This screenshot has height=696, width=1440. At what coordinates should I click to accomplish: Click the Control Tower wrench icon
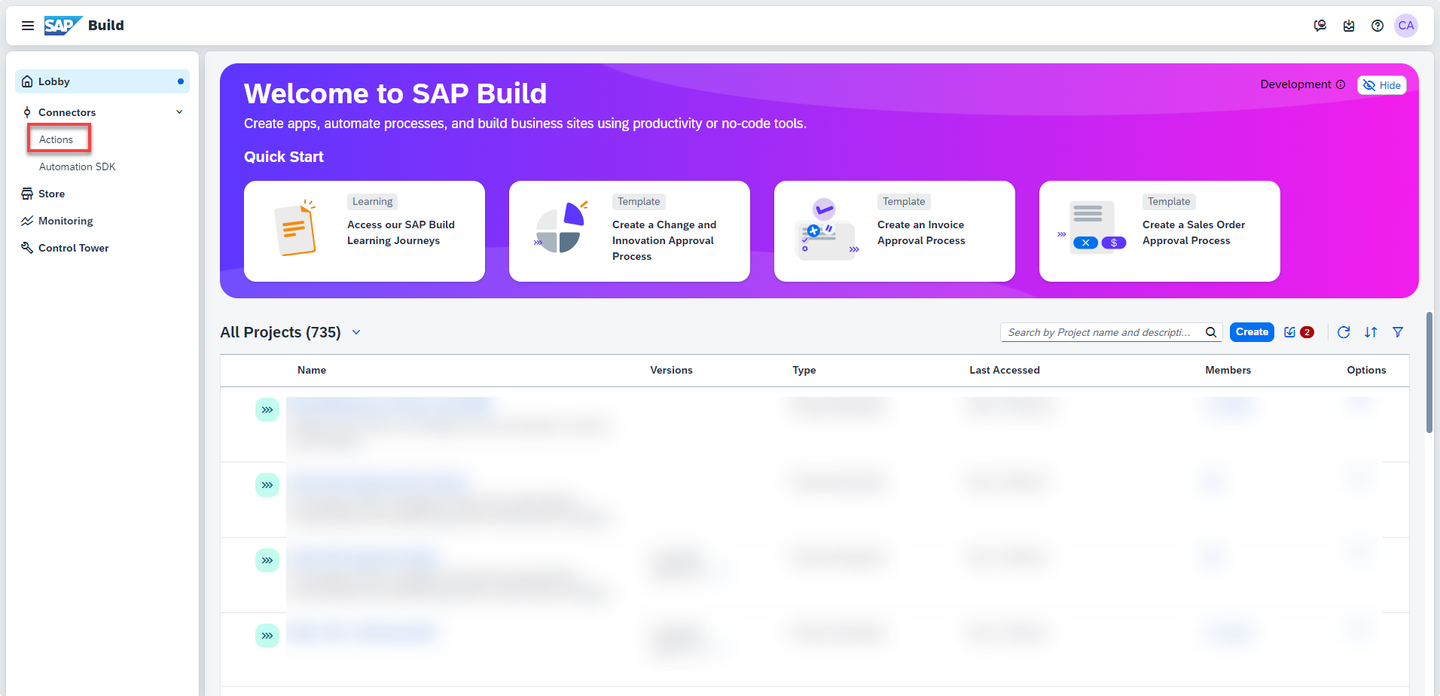pos(27,248)
